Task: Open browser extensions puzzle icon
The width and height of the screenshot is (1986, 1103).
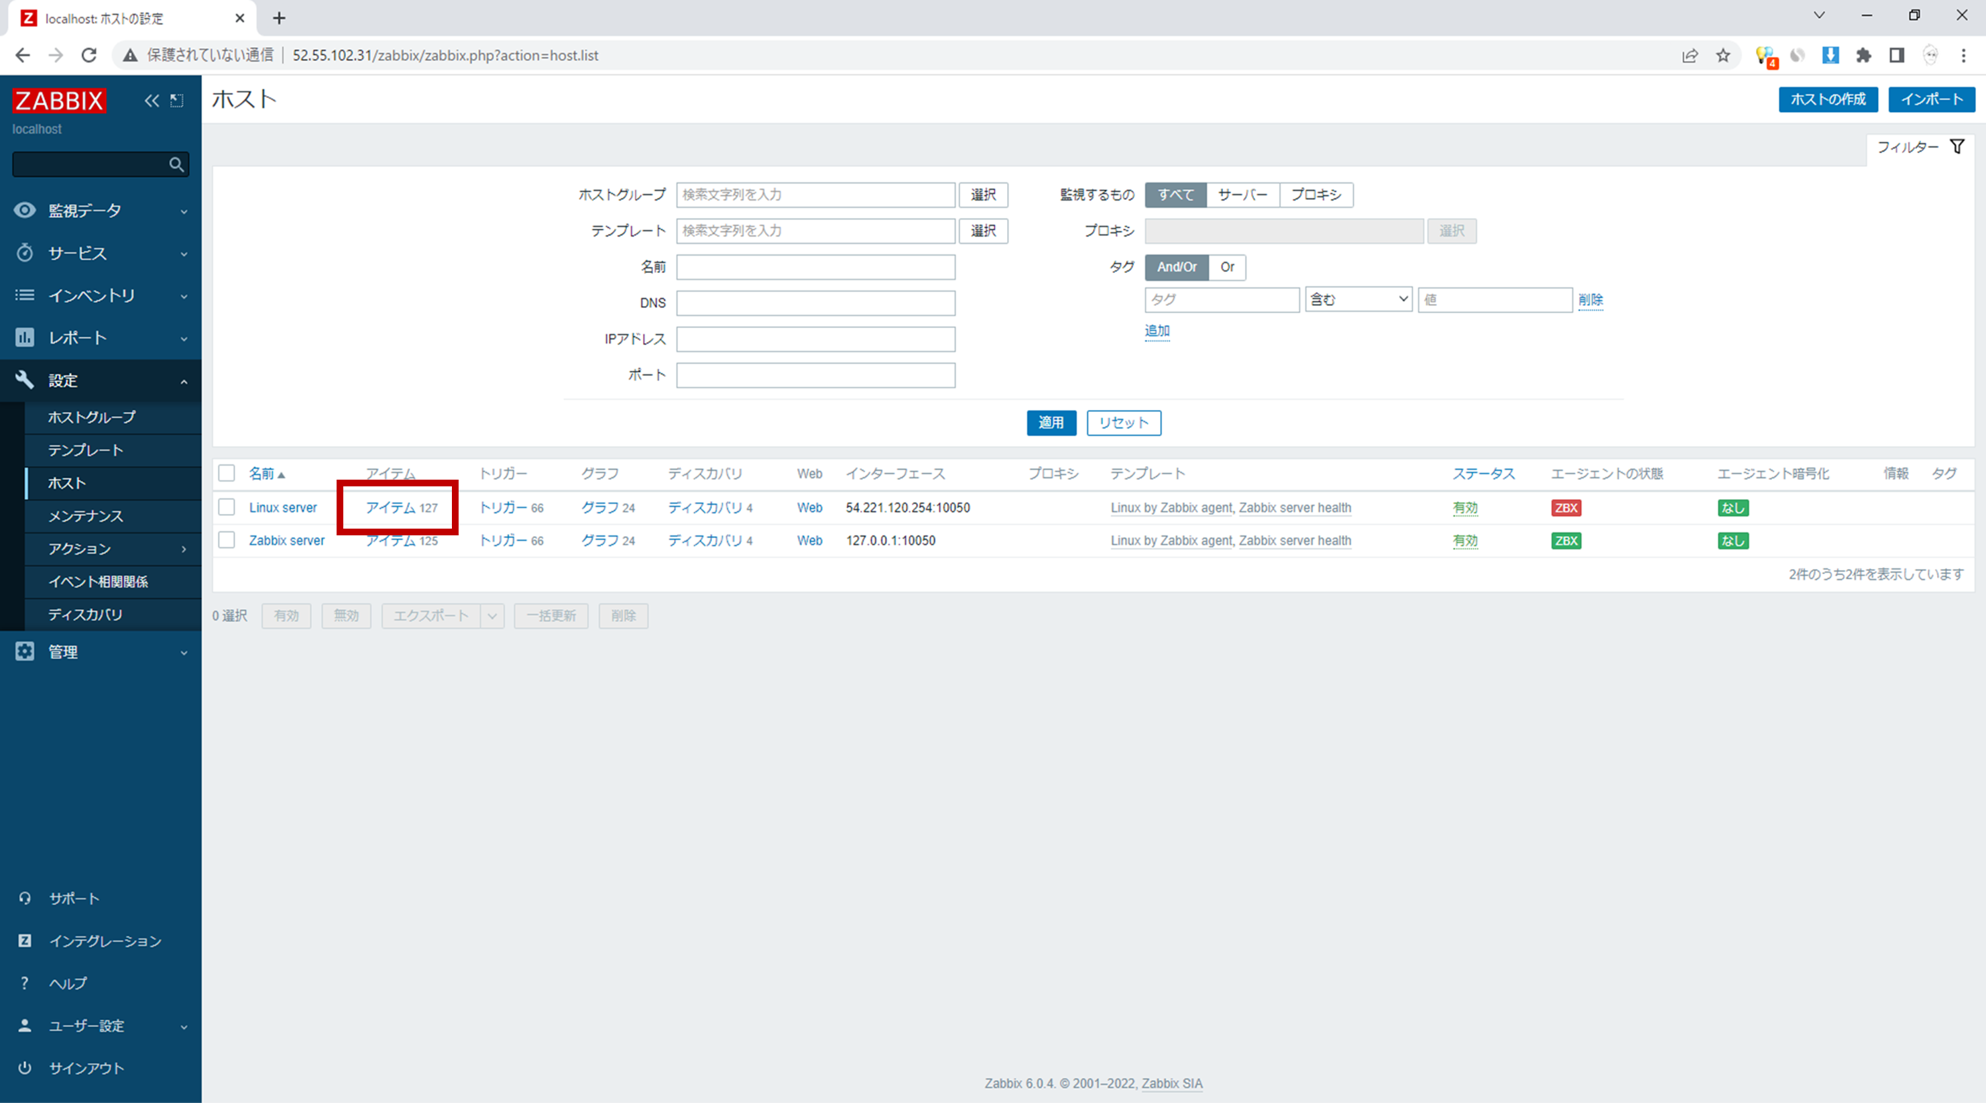Action: (x=1864, y=55)
